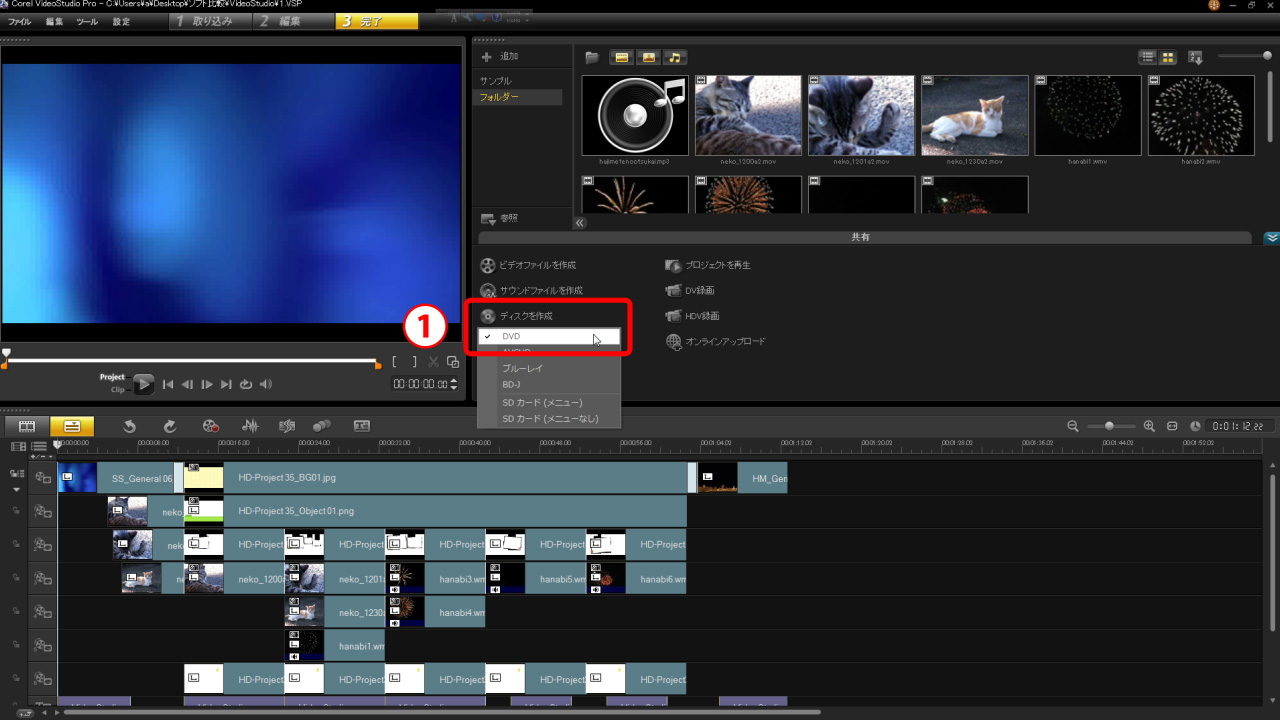This screenshot has height=720, width=1280.
Task: Open the Record/Capture option film reel icon
Action: point(210,426)
